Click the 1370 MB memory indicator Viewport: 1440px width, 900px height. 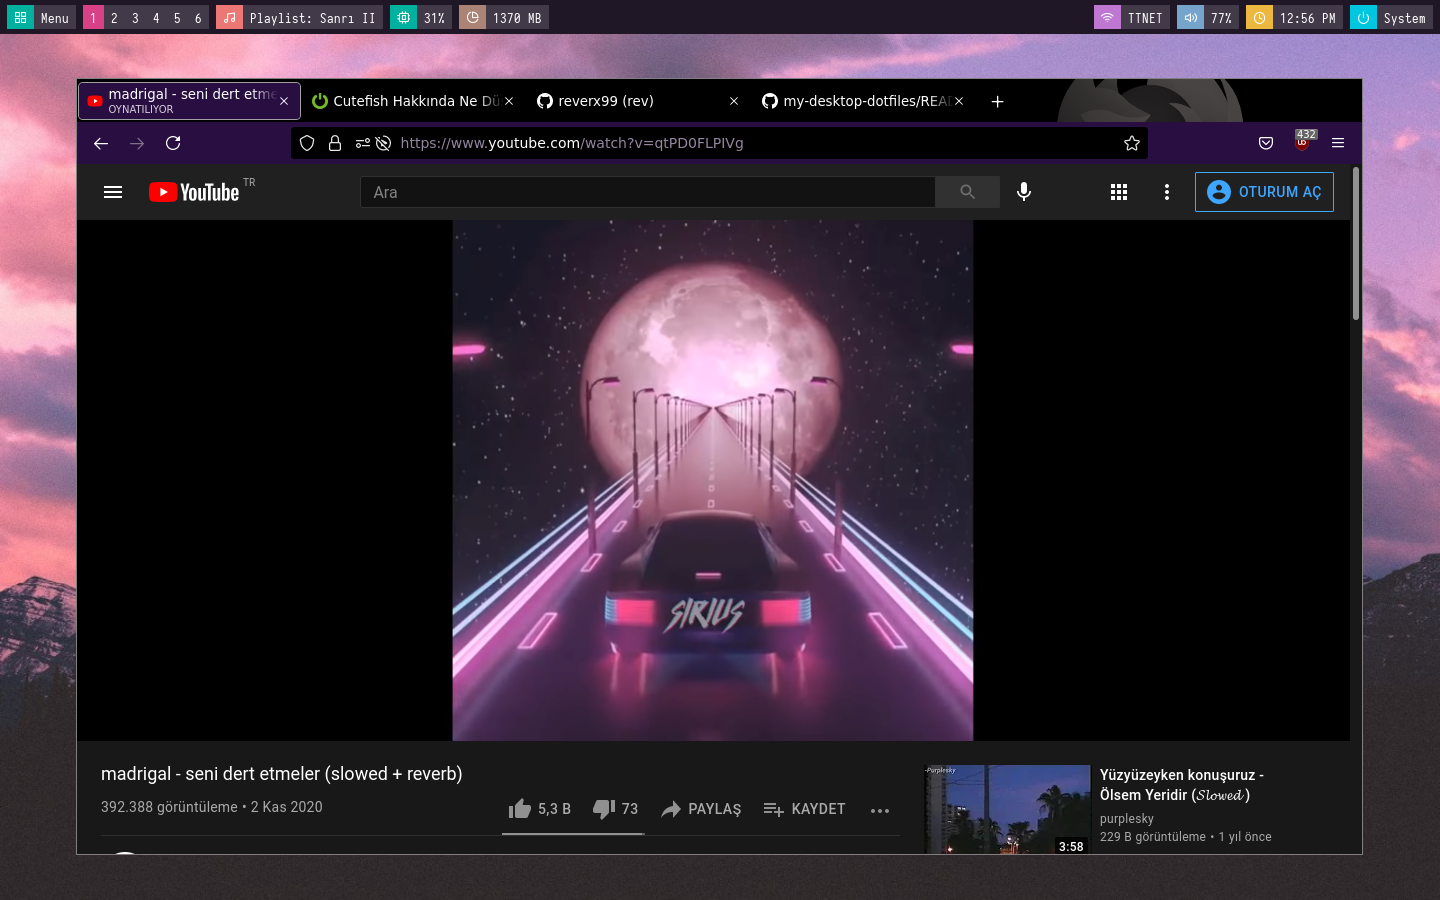[503, 17]
